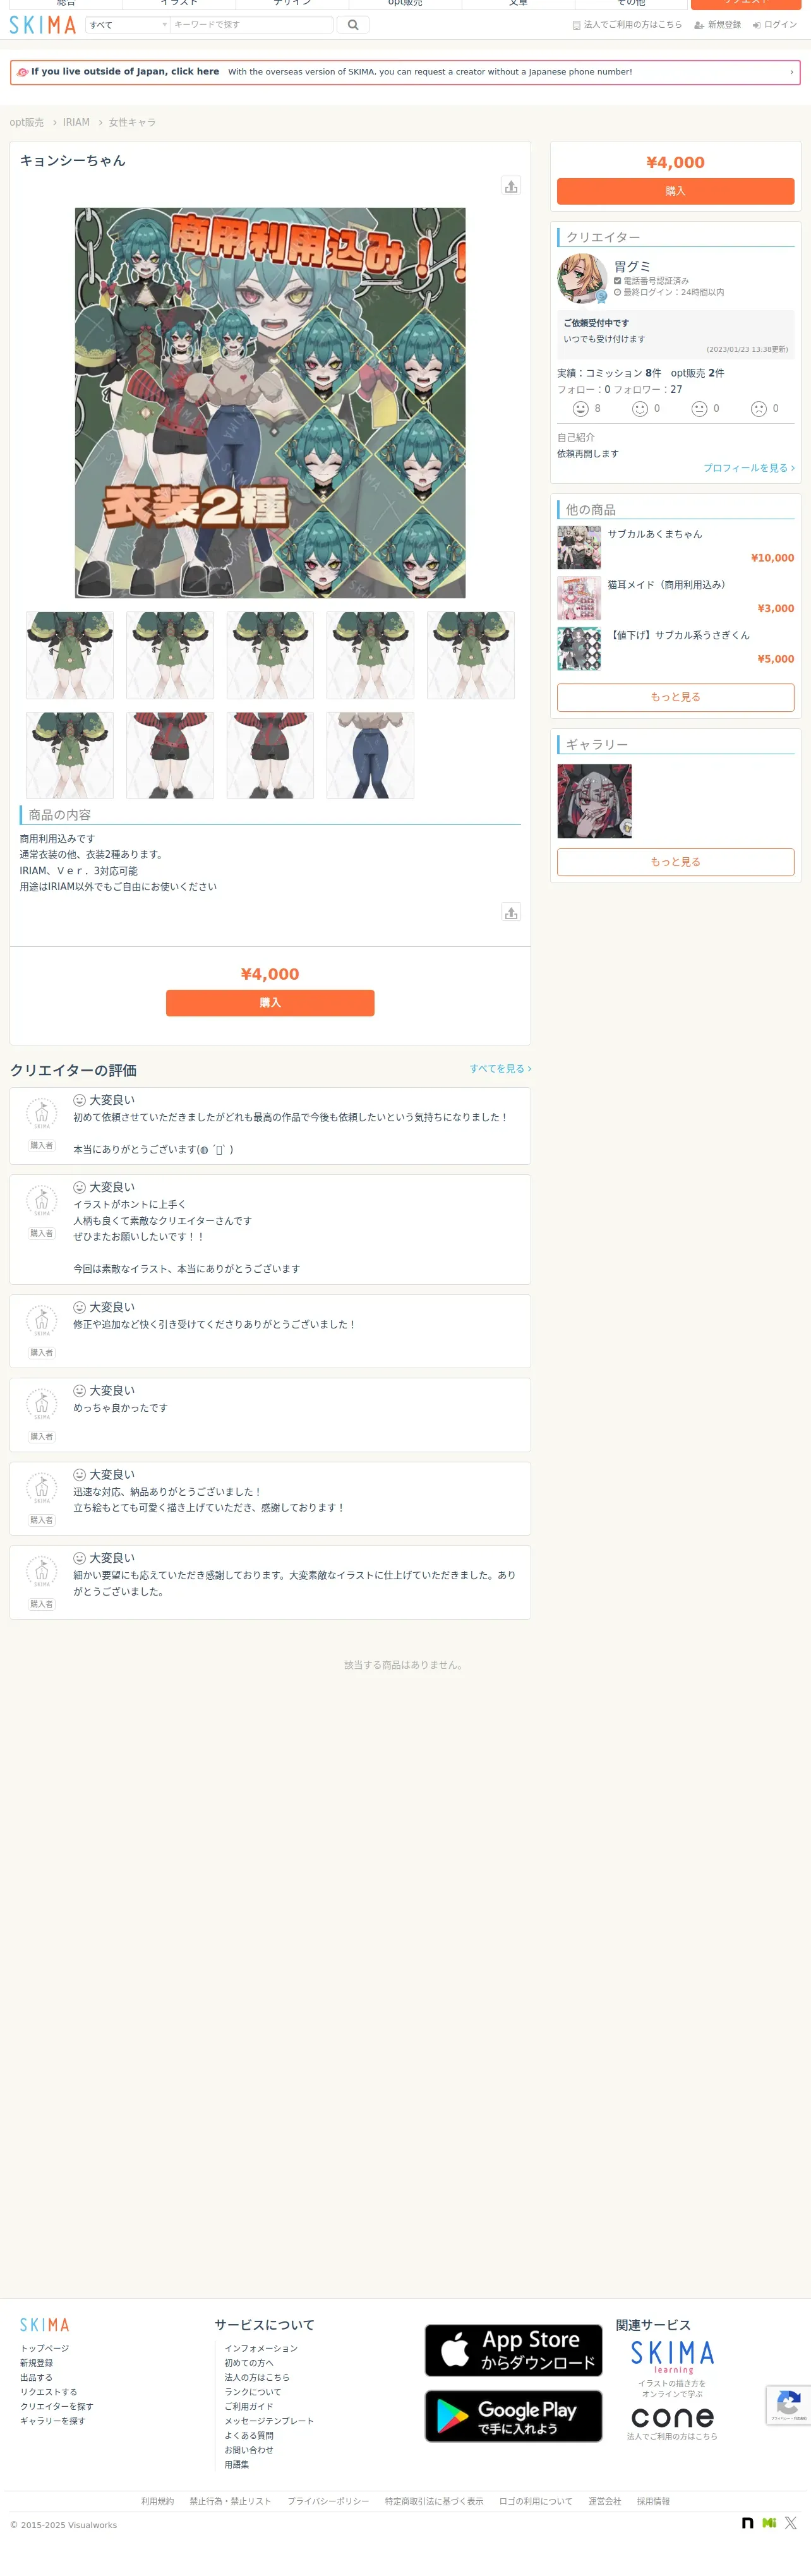Screen dimensions: 811x2576
Task: Open creator name 胃グミ
Action: click(632, 266)
